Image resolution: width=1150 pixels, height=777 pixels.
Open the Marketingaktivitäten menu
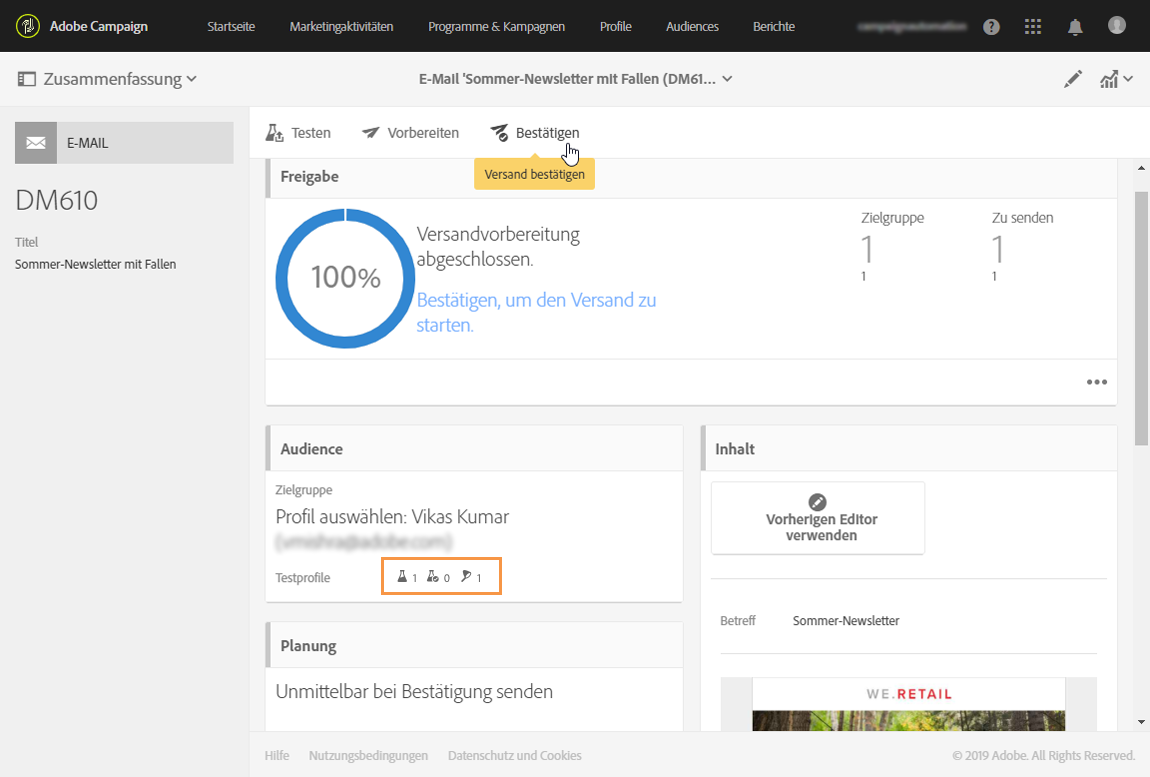click(341, 26)
